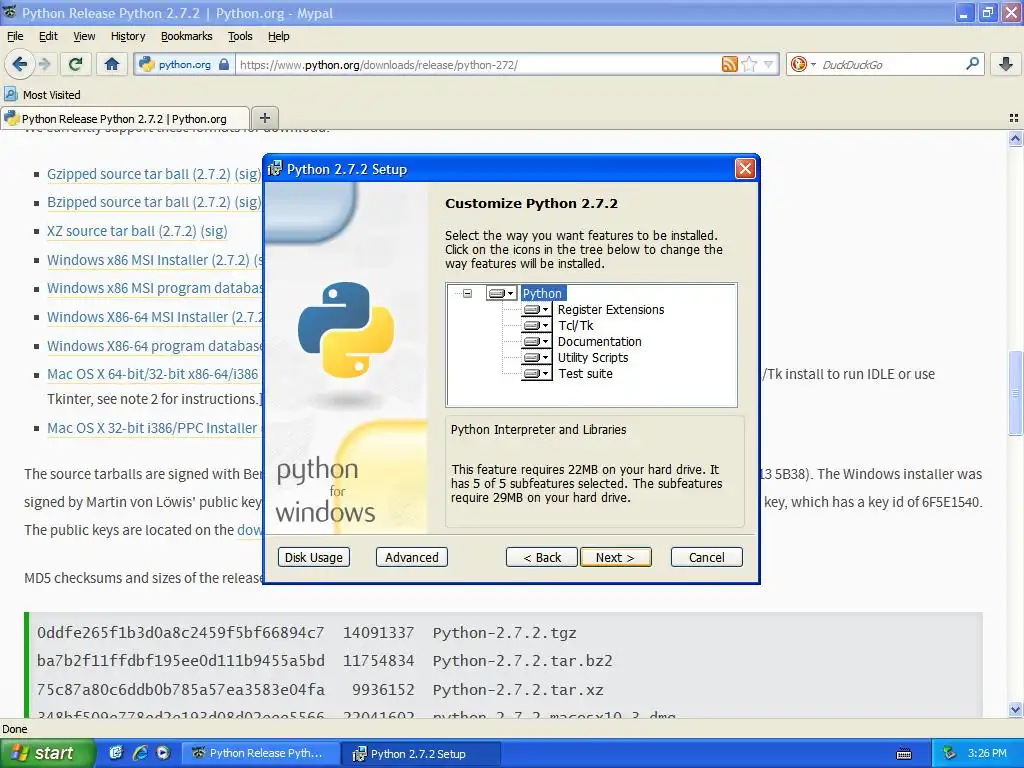
Task: Click the keyboard icon in taskbar
Action: coord(904,754)
